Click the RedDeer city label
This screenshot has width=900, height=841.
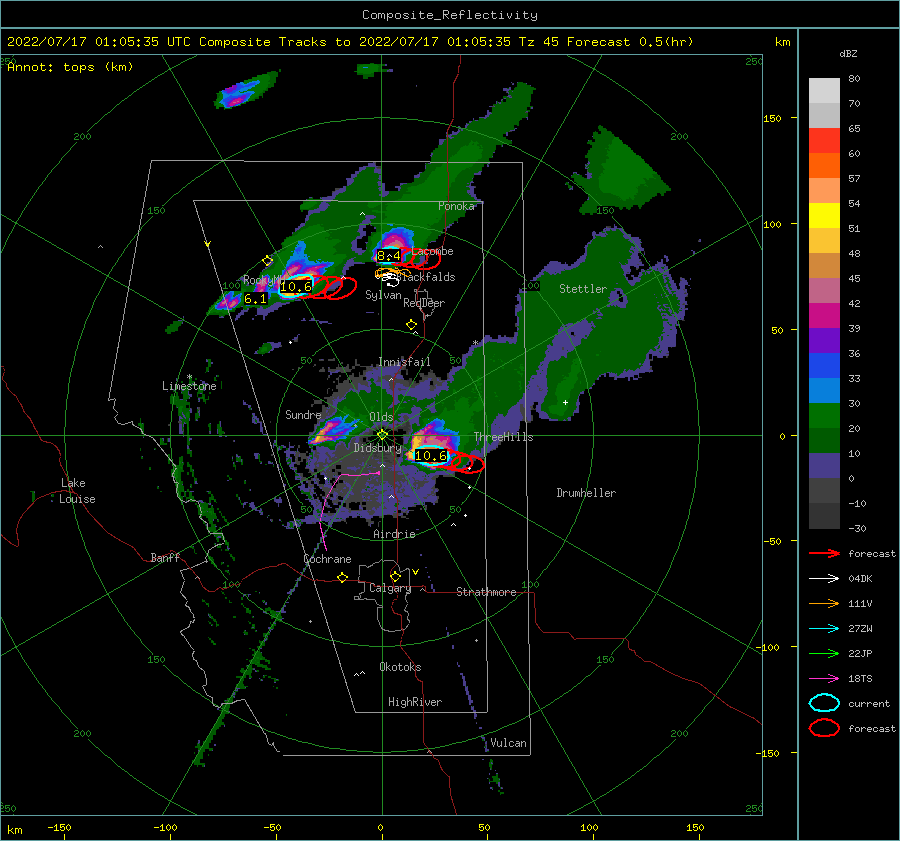point(424,303)
